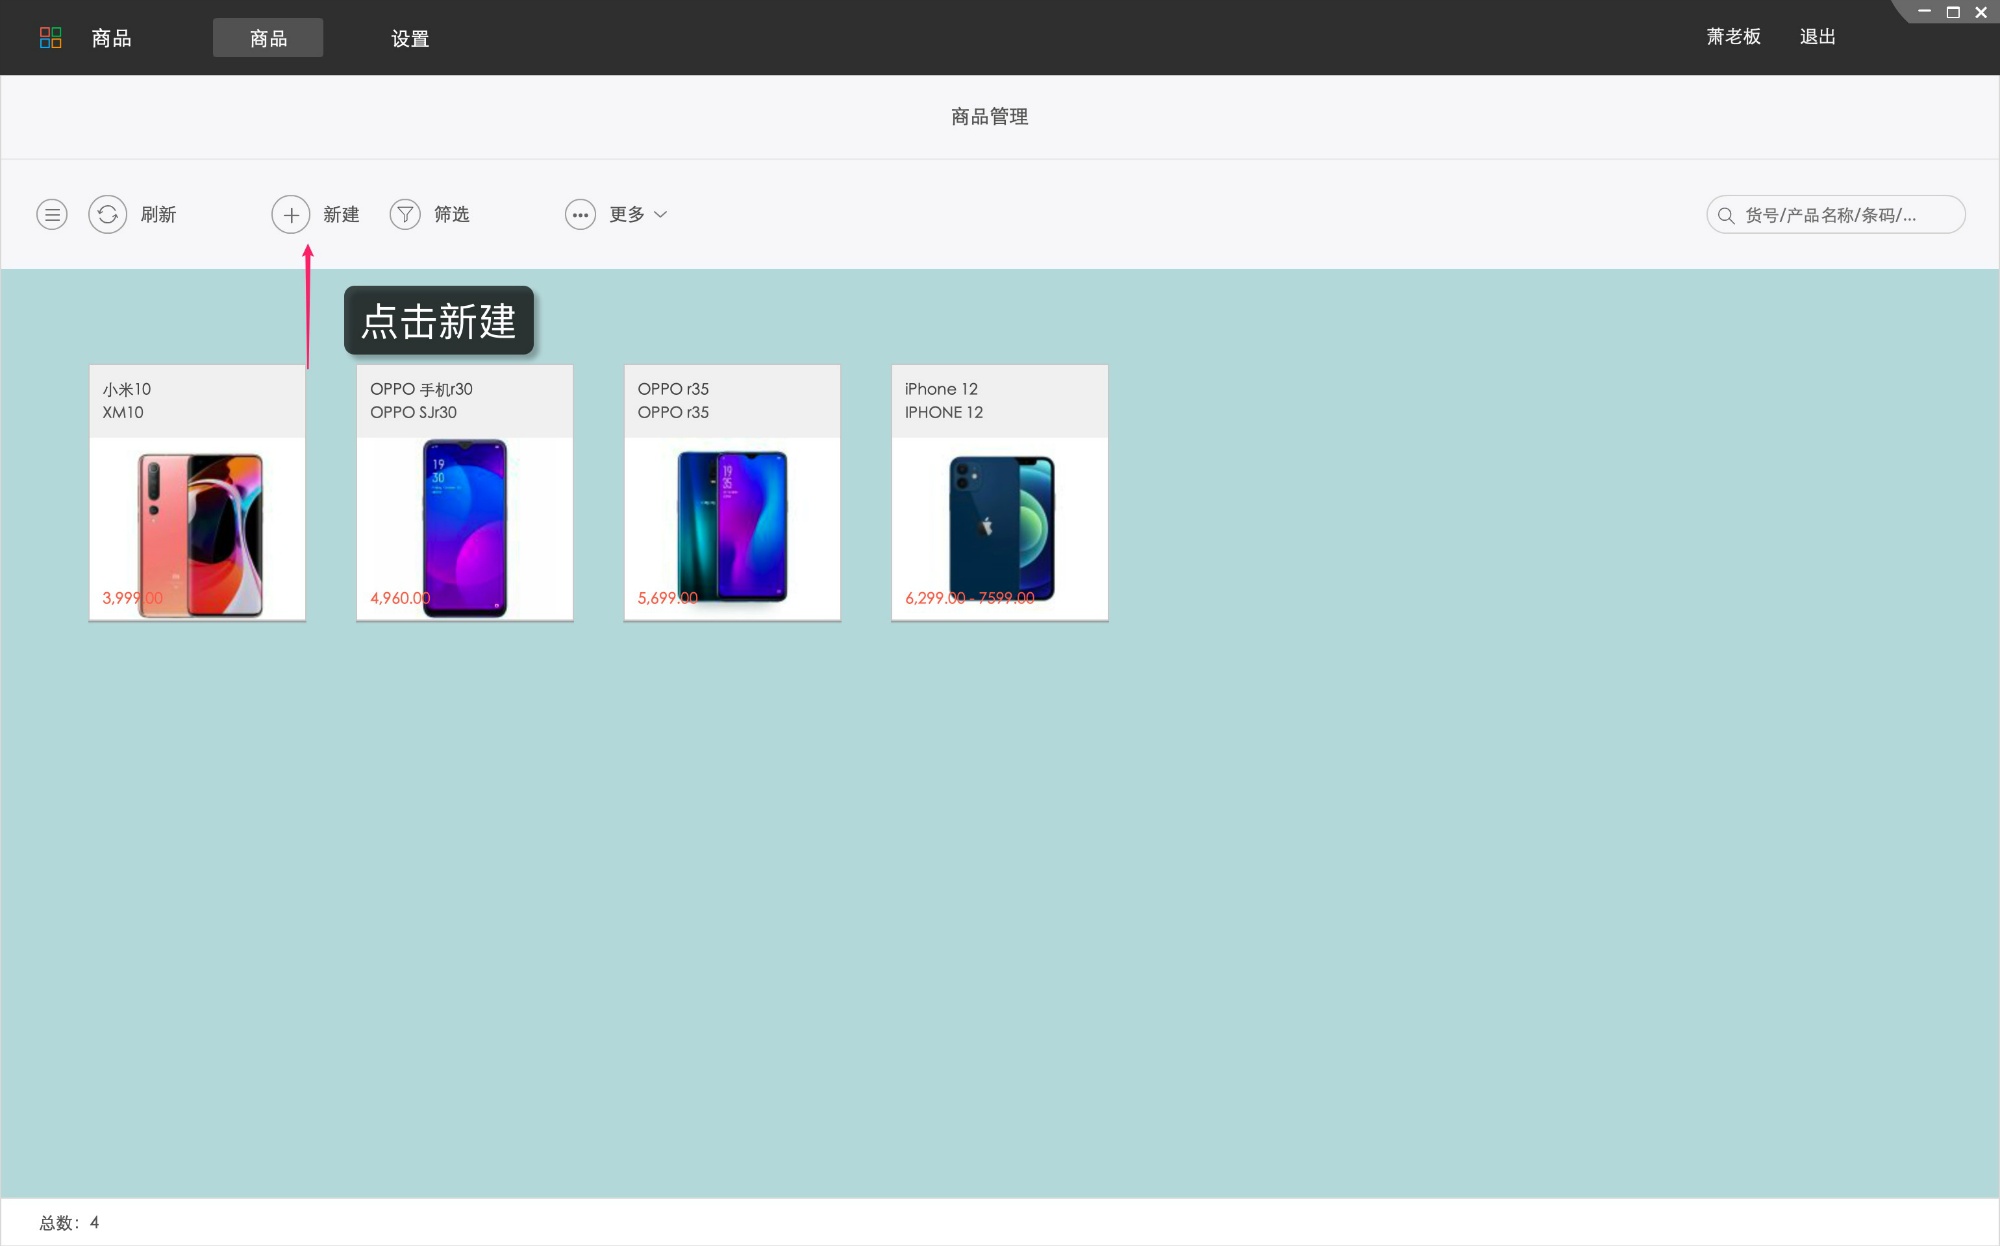Open the 小米10 product card

[x=197, y=493]
